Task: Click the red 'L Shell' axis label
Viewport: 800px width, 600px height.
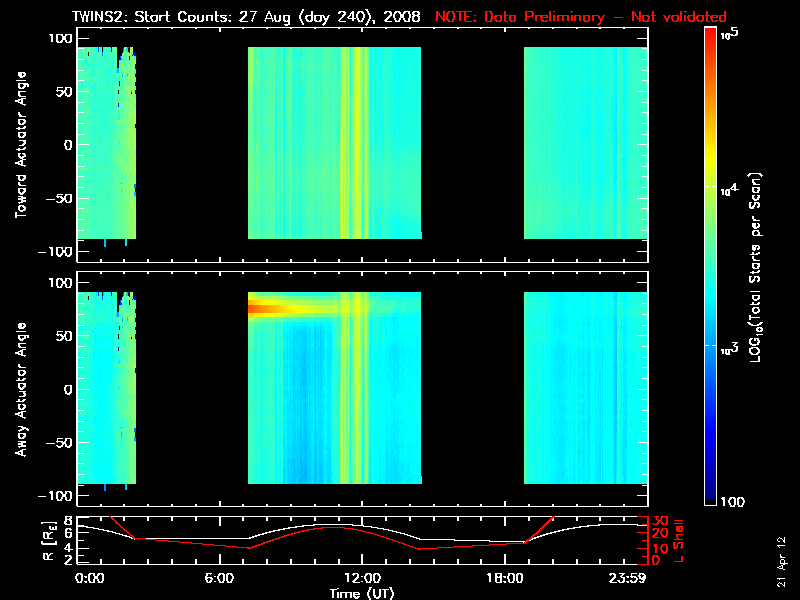Action: (x=679, y=541)
